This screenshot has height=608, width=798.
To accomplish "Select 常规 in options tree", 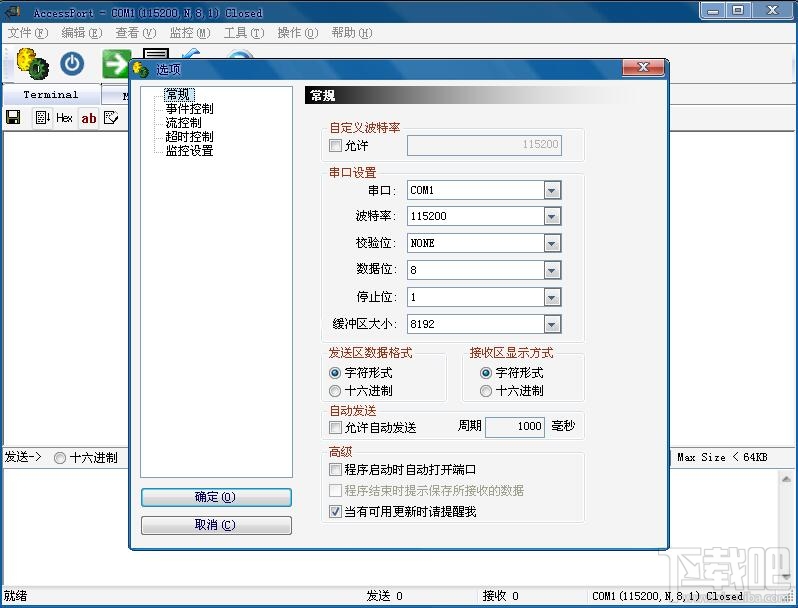I will click(178, 95).
